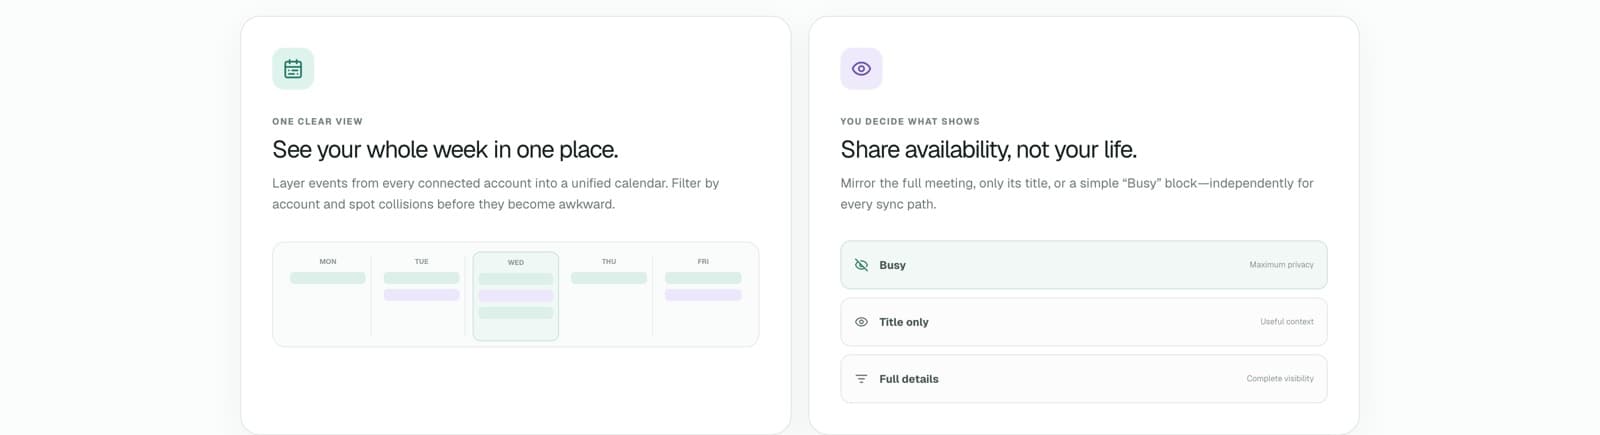Screen dimensions: 1600x435
Task: Click heading 'See your whole week in one place.'
Action: [445, 150]
